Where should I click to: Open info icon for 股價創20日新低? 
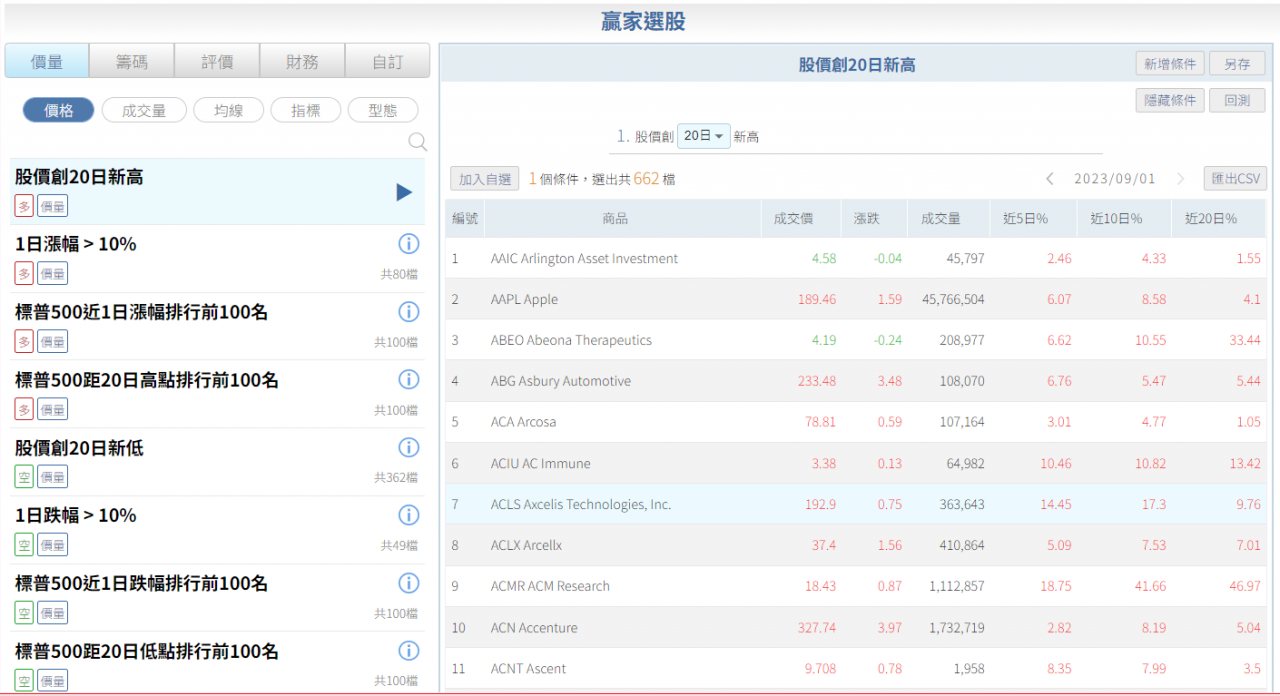point(408,447)
